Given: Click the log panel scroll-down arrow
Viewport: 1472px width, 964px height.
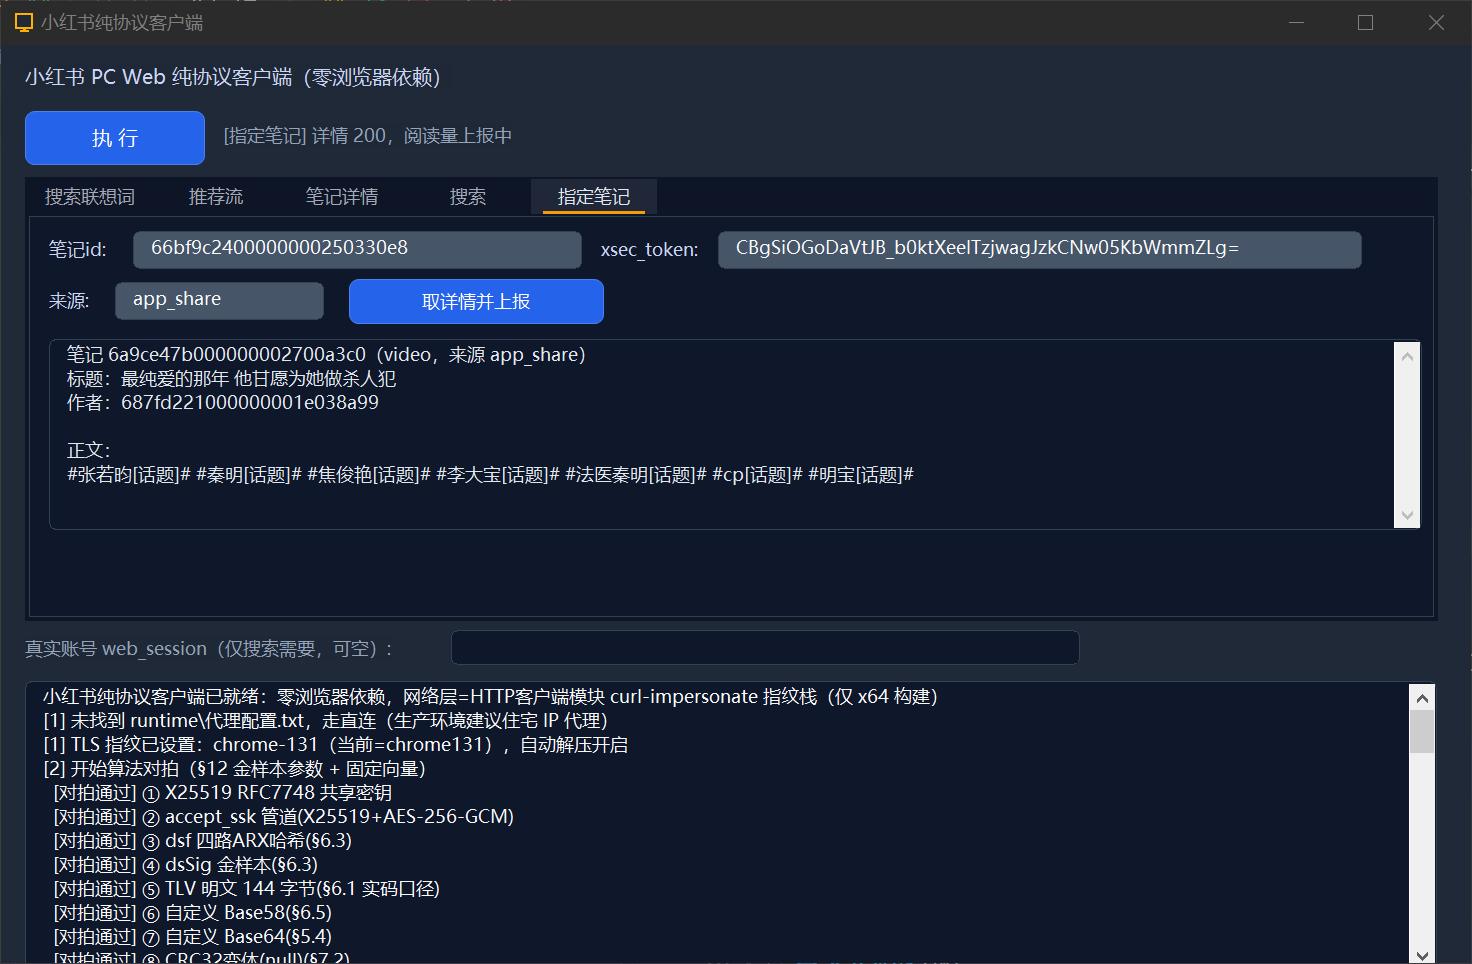Looking at the screenshot, I should [x=1422, y=954].
